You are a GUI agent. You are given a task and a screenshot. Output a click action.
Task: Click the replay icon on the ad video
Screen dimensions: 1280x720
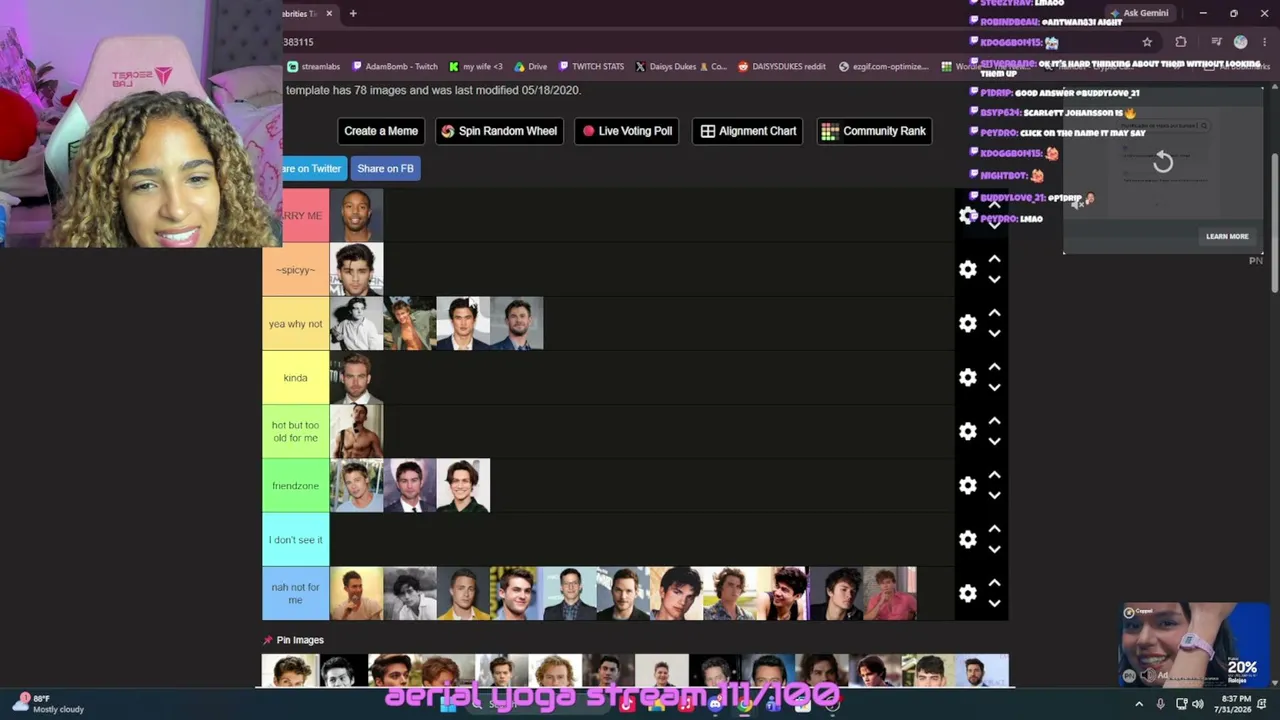point(1163,162)
